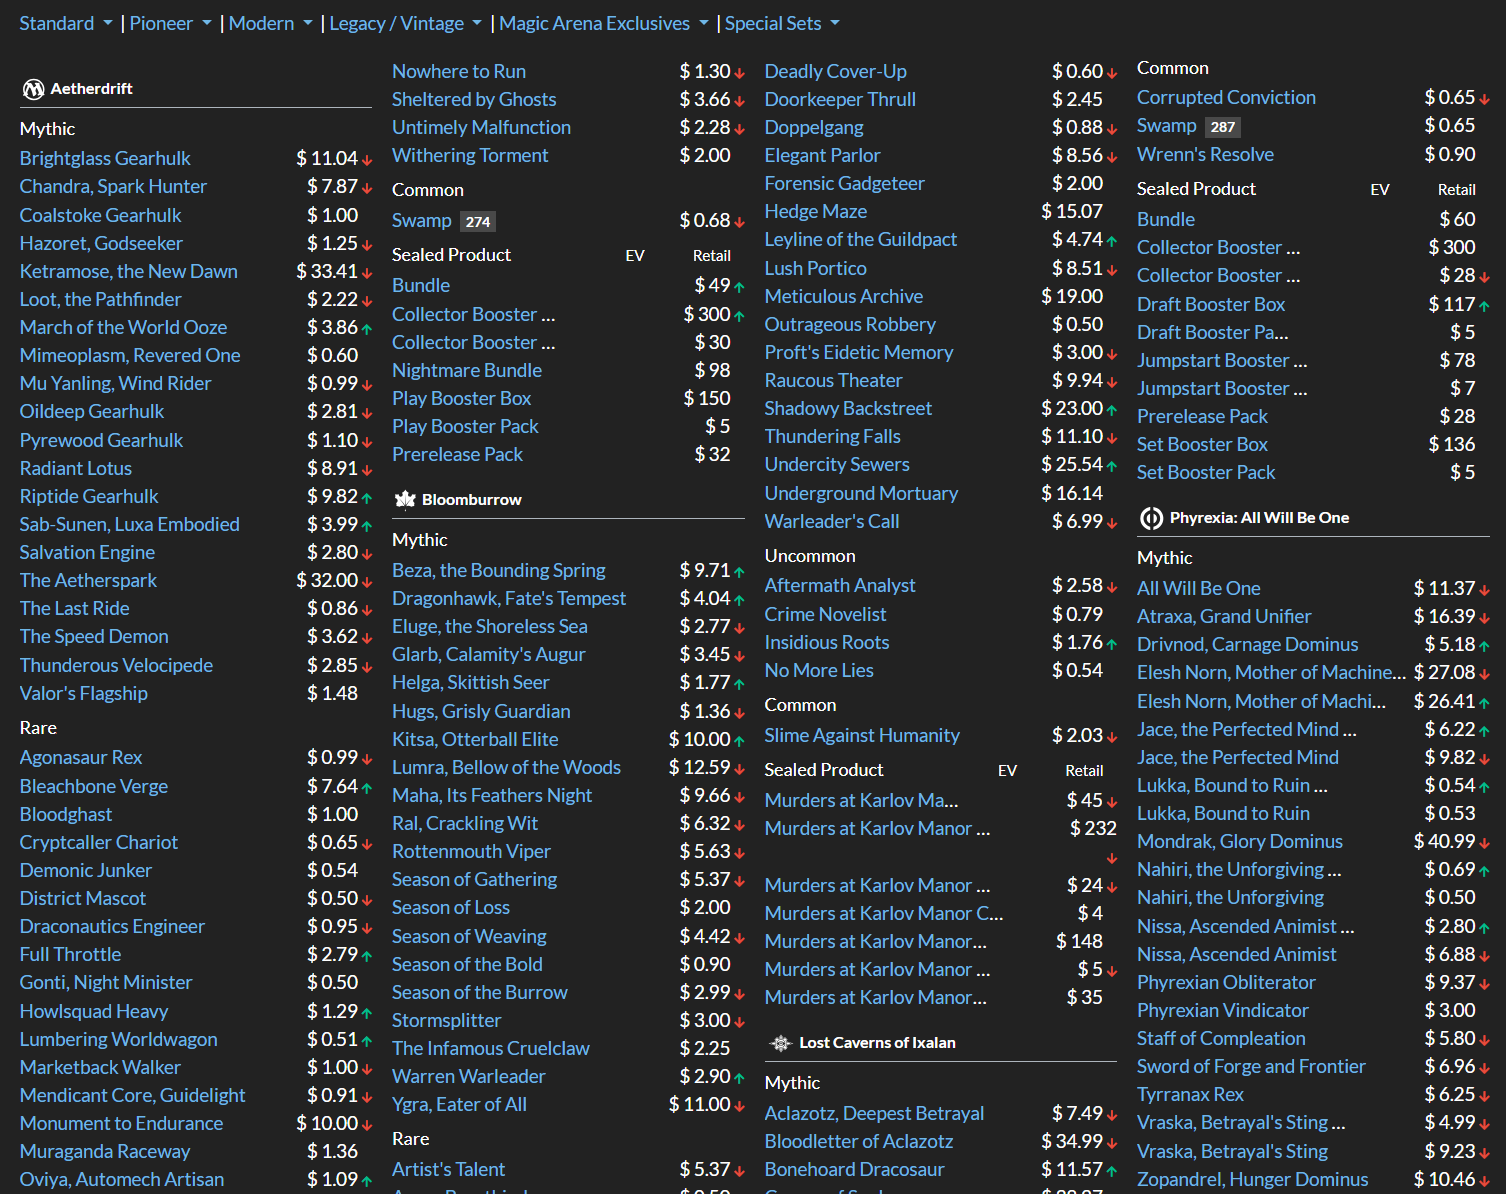Screen dimensions: 1506x1194
Task: Expand the Pioneer dropdown
Action: click(x=170, y=23)
